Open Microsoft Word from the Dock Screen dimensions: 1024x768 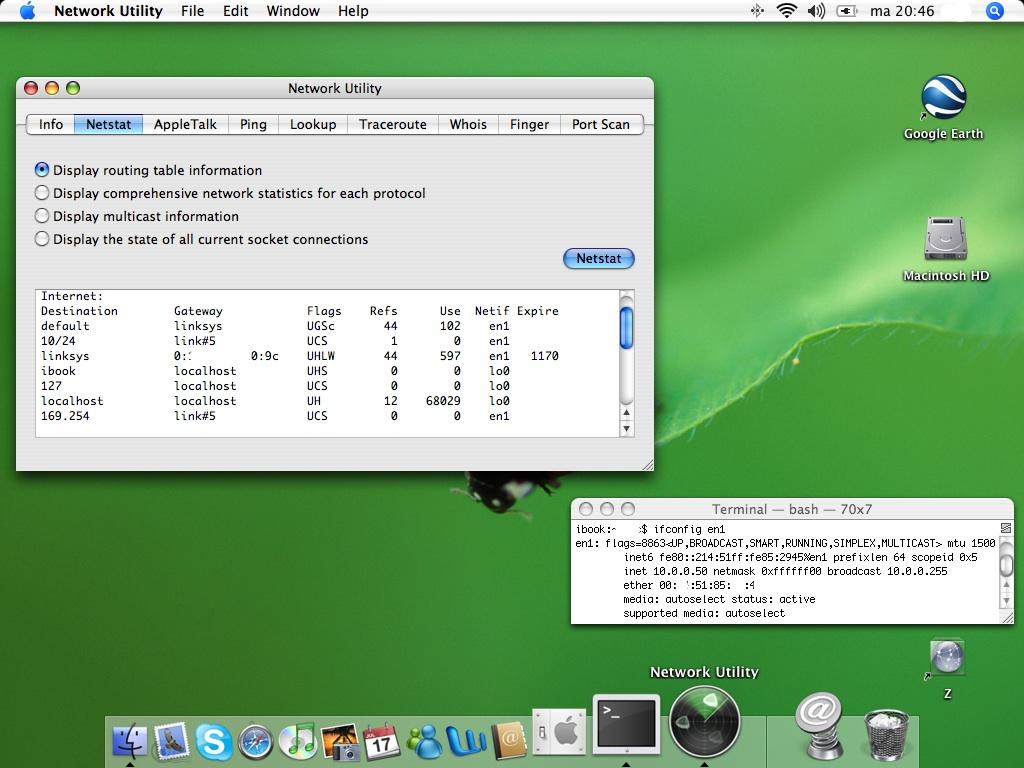[x=466, y=742]
